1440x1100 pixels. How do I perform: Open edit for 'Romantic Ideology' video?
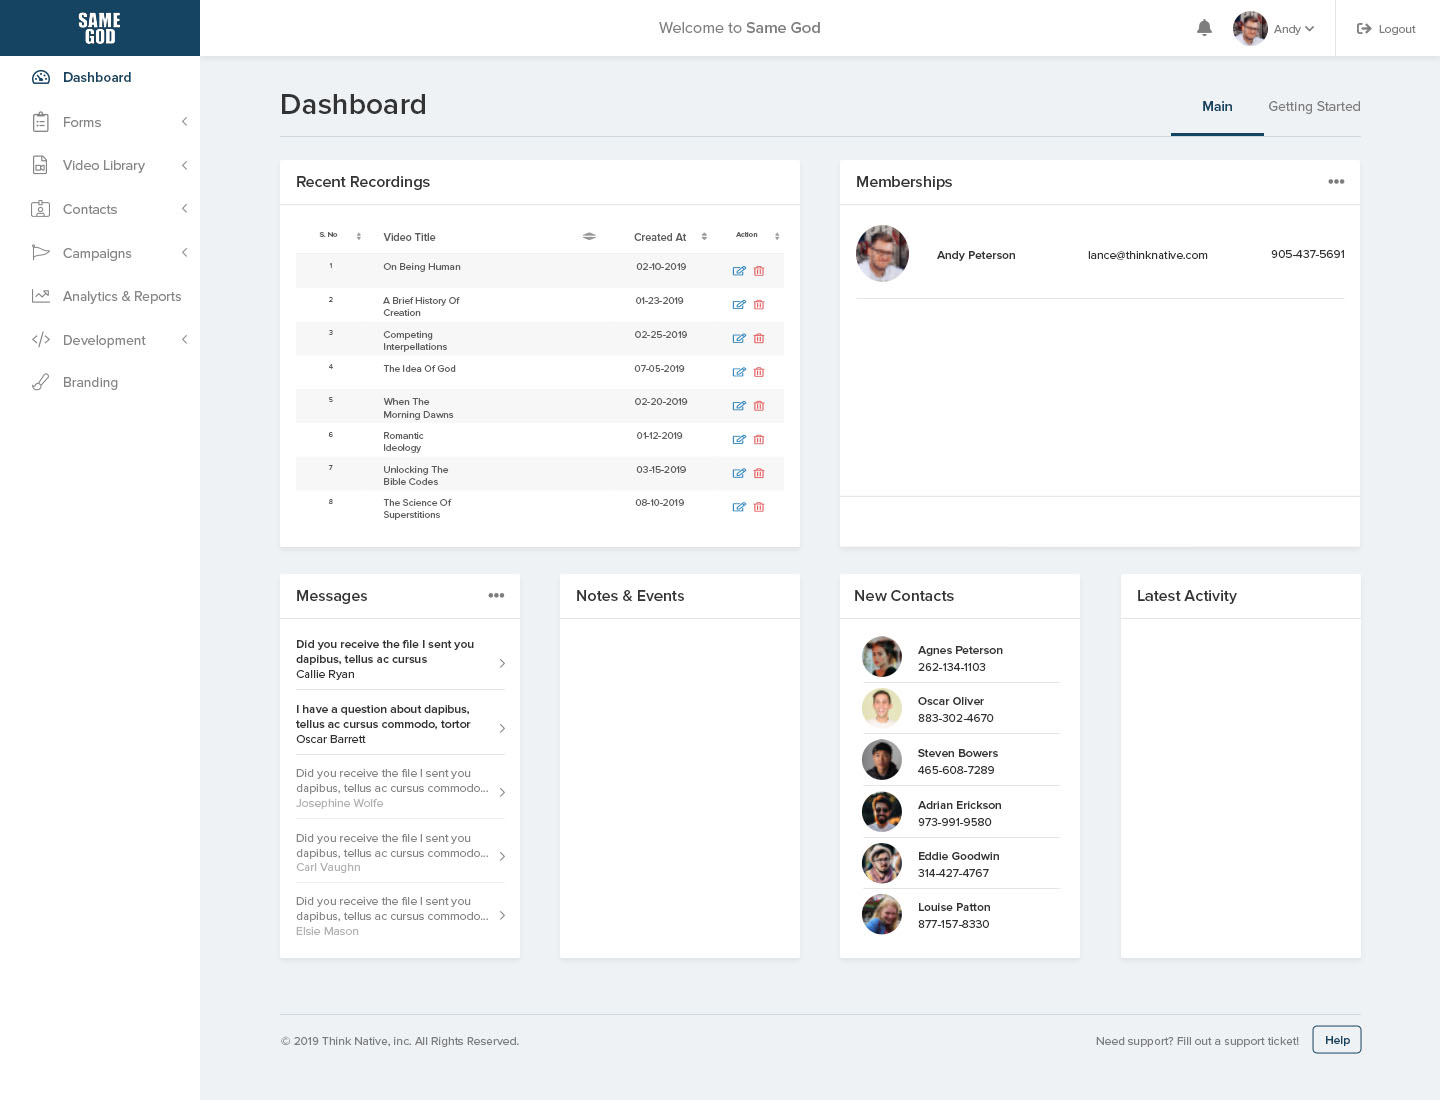(x=739, y=440)
